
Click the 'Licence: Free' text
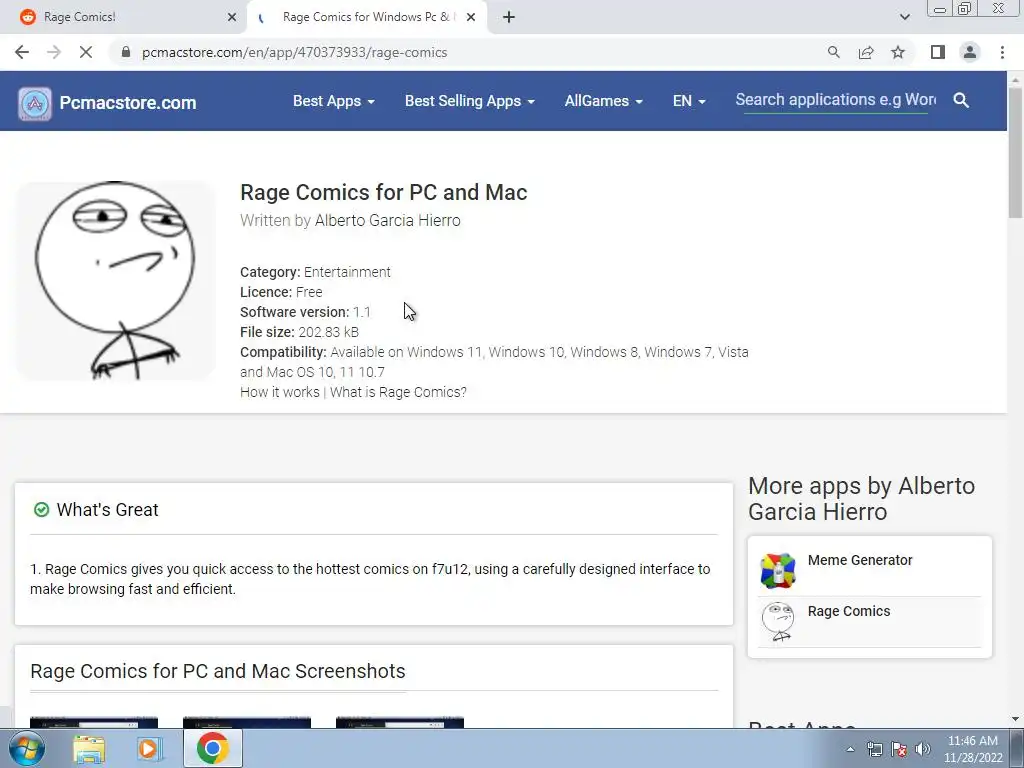tap(281, 292)
